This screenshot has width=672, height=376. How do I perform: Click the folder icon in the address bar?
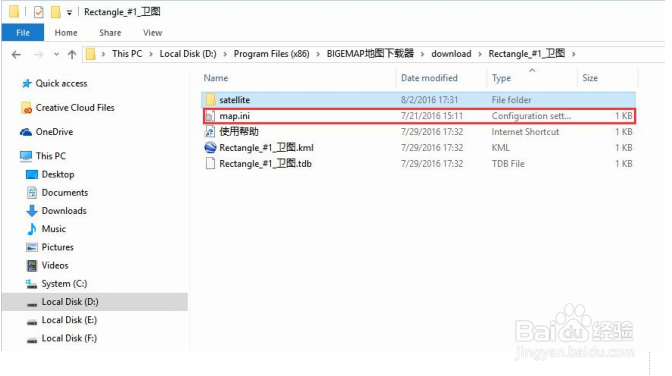tap(90, 54)
